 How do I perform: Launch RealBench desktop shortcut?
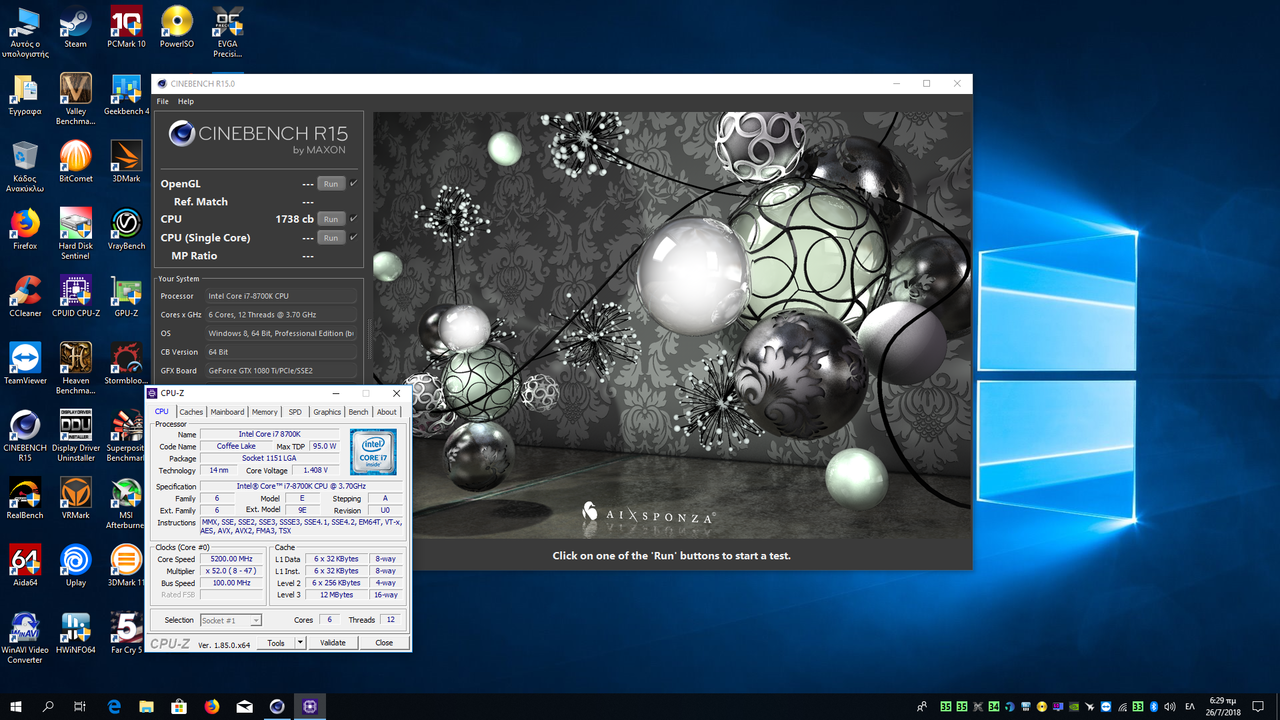[25, 498]
